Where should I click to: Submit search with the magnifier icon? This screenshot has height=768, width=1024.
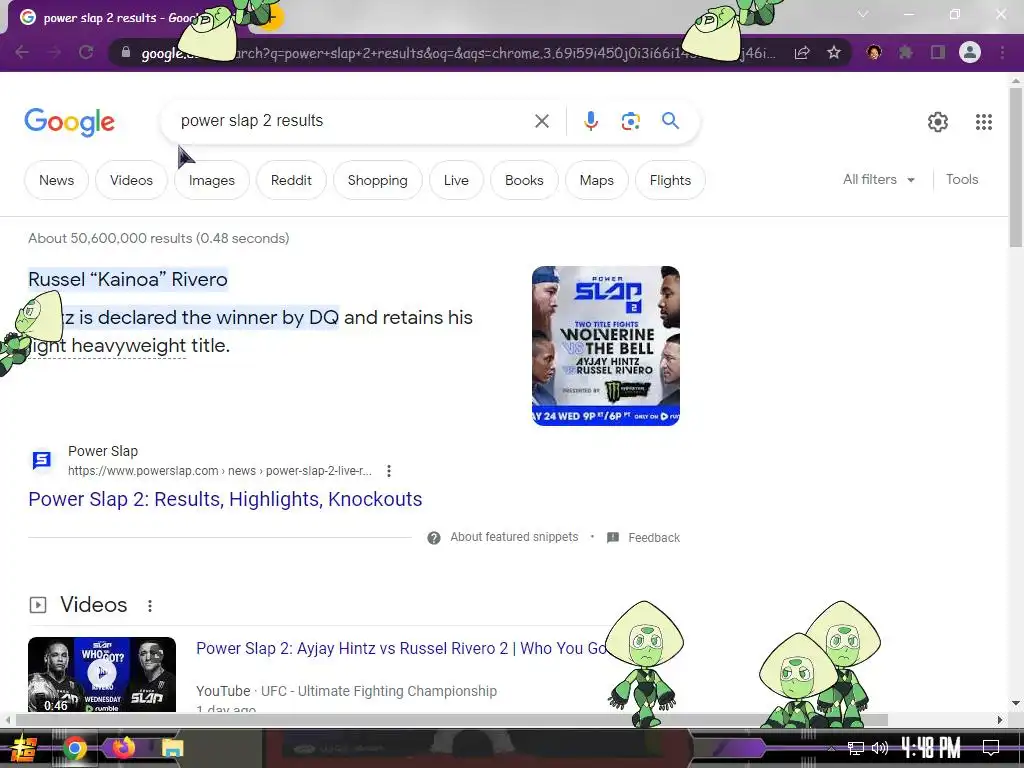tap(670, 121)
